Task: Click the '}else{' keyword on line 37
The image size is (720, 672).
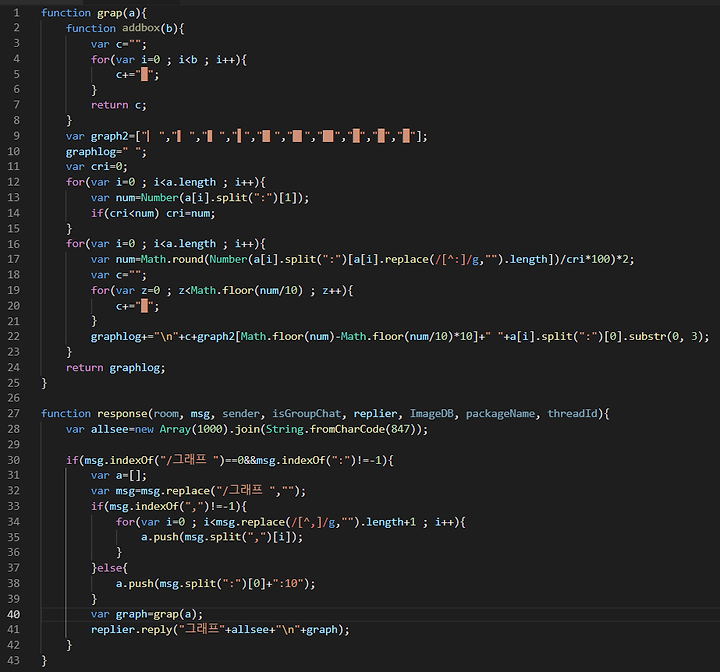Action: (109, 568)
